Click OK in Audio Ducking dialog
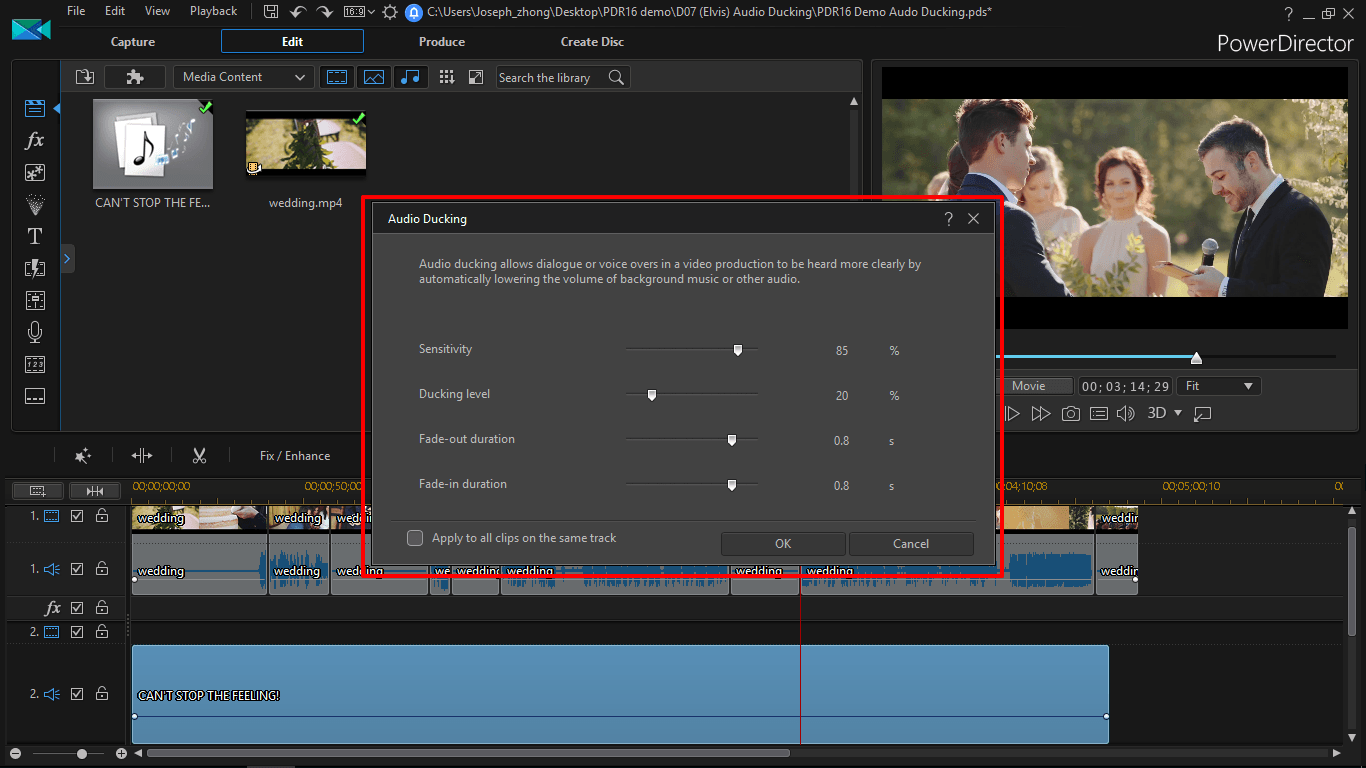 coord(783,544)
